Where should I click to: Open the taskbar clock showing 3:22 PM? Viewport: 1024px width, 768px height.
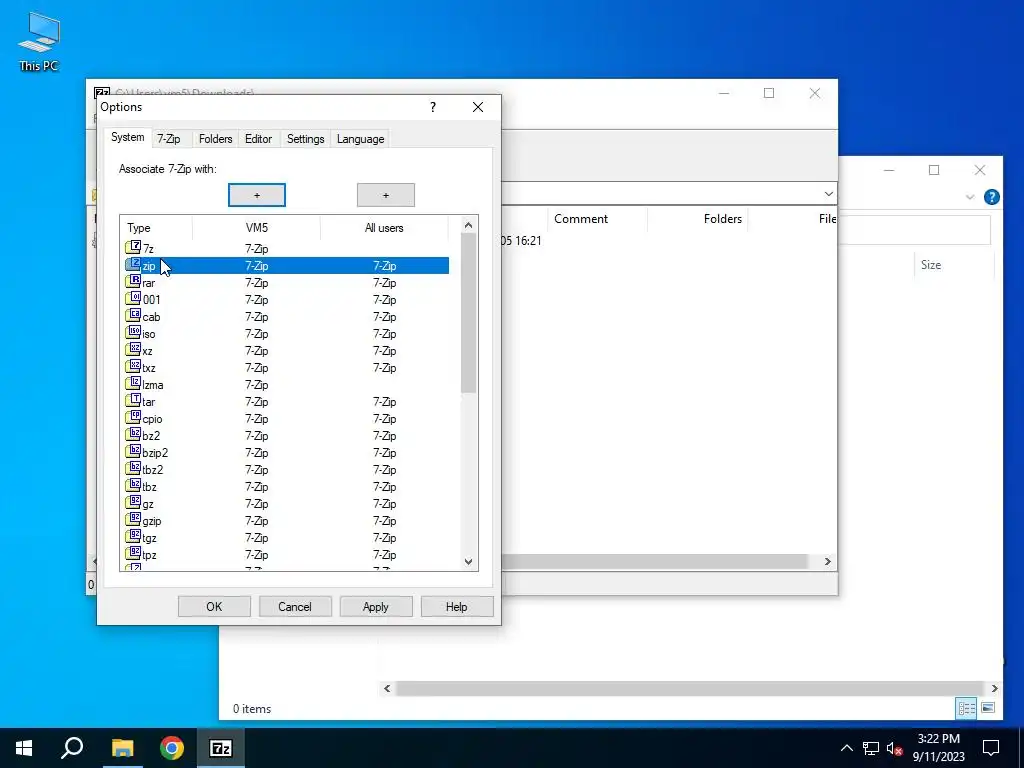pos(938,748)
